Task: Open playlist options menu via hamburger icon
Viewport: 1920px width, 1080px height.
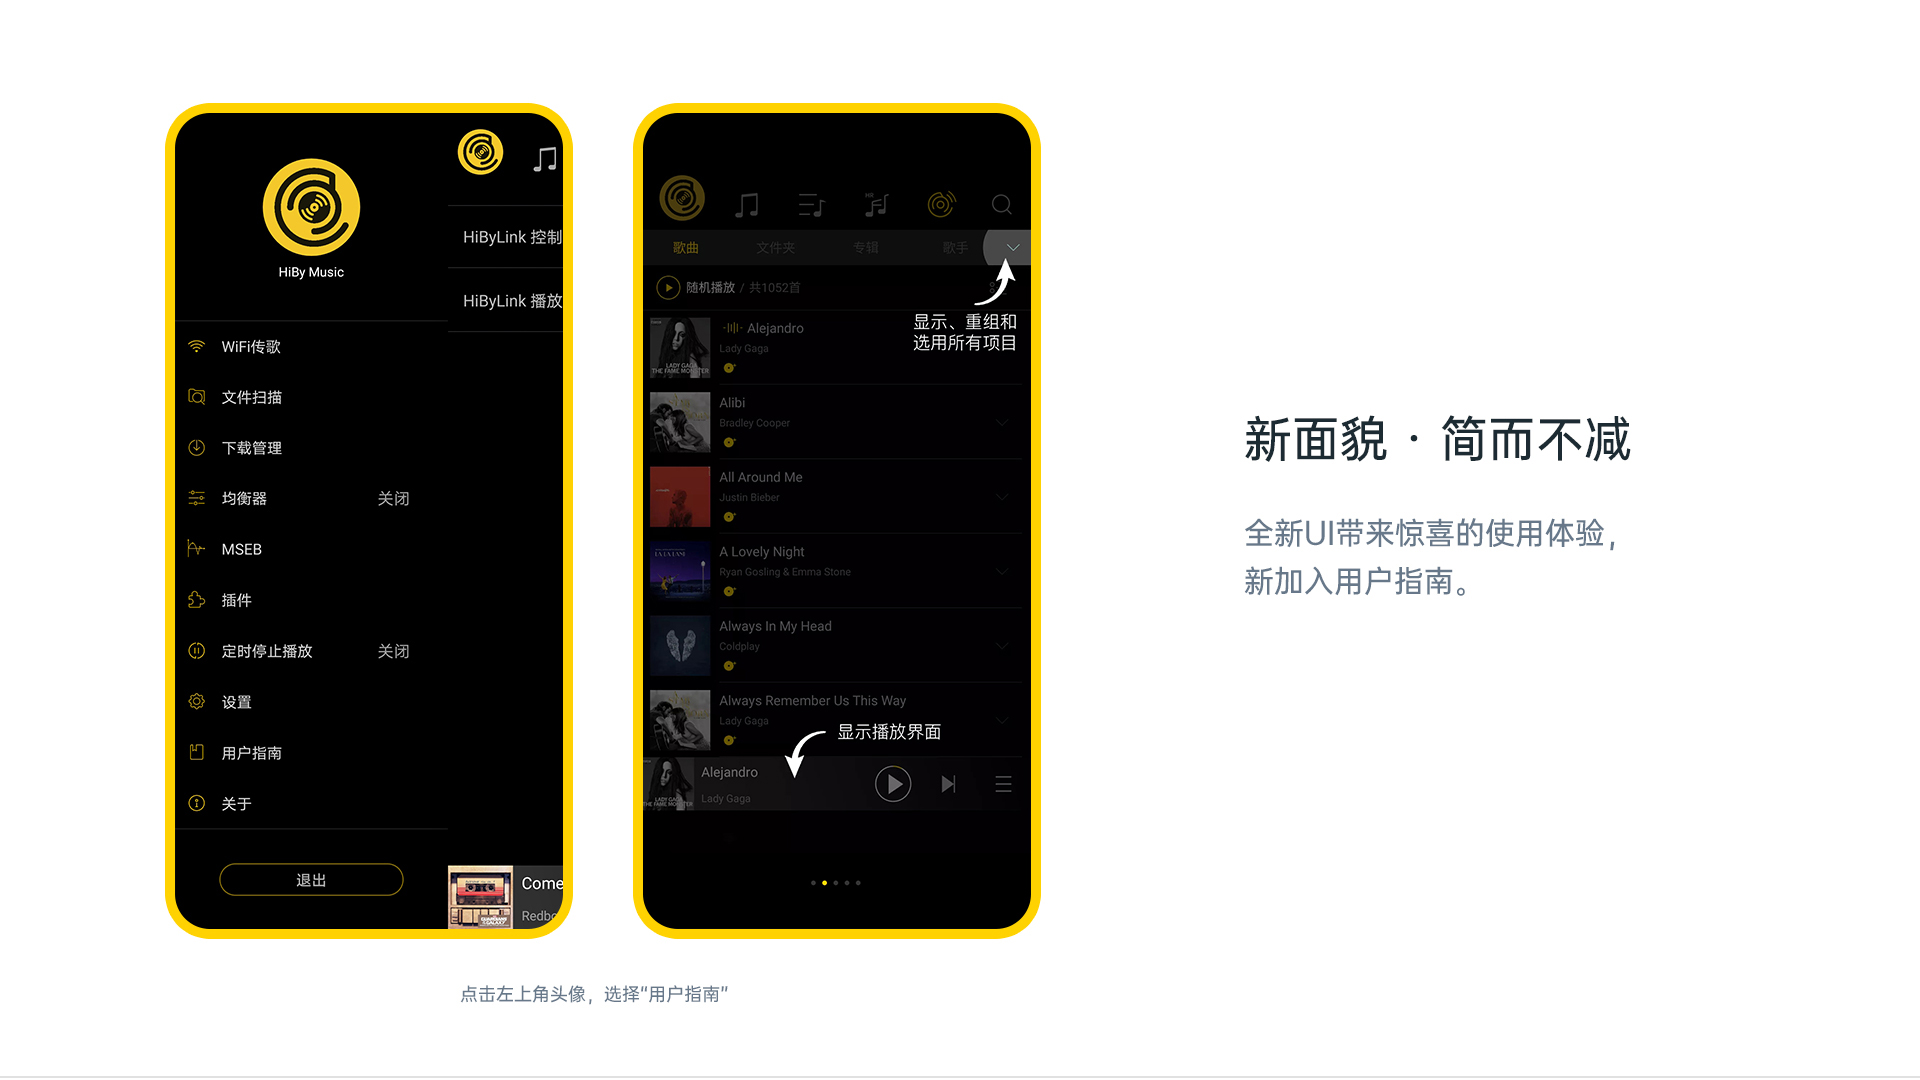Action: [x=1002, y=782]
